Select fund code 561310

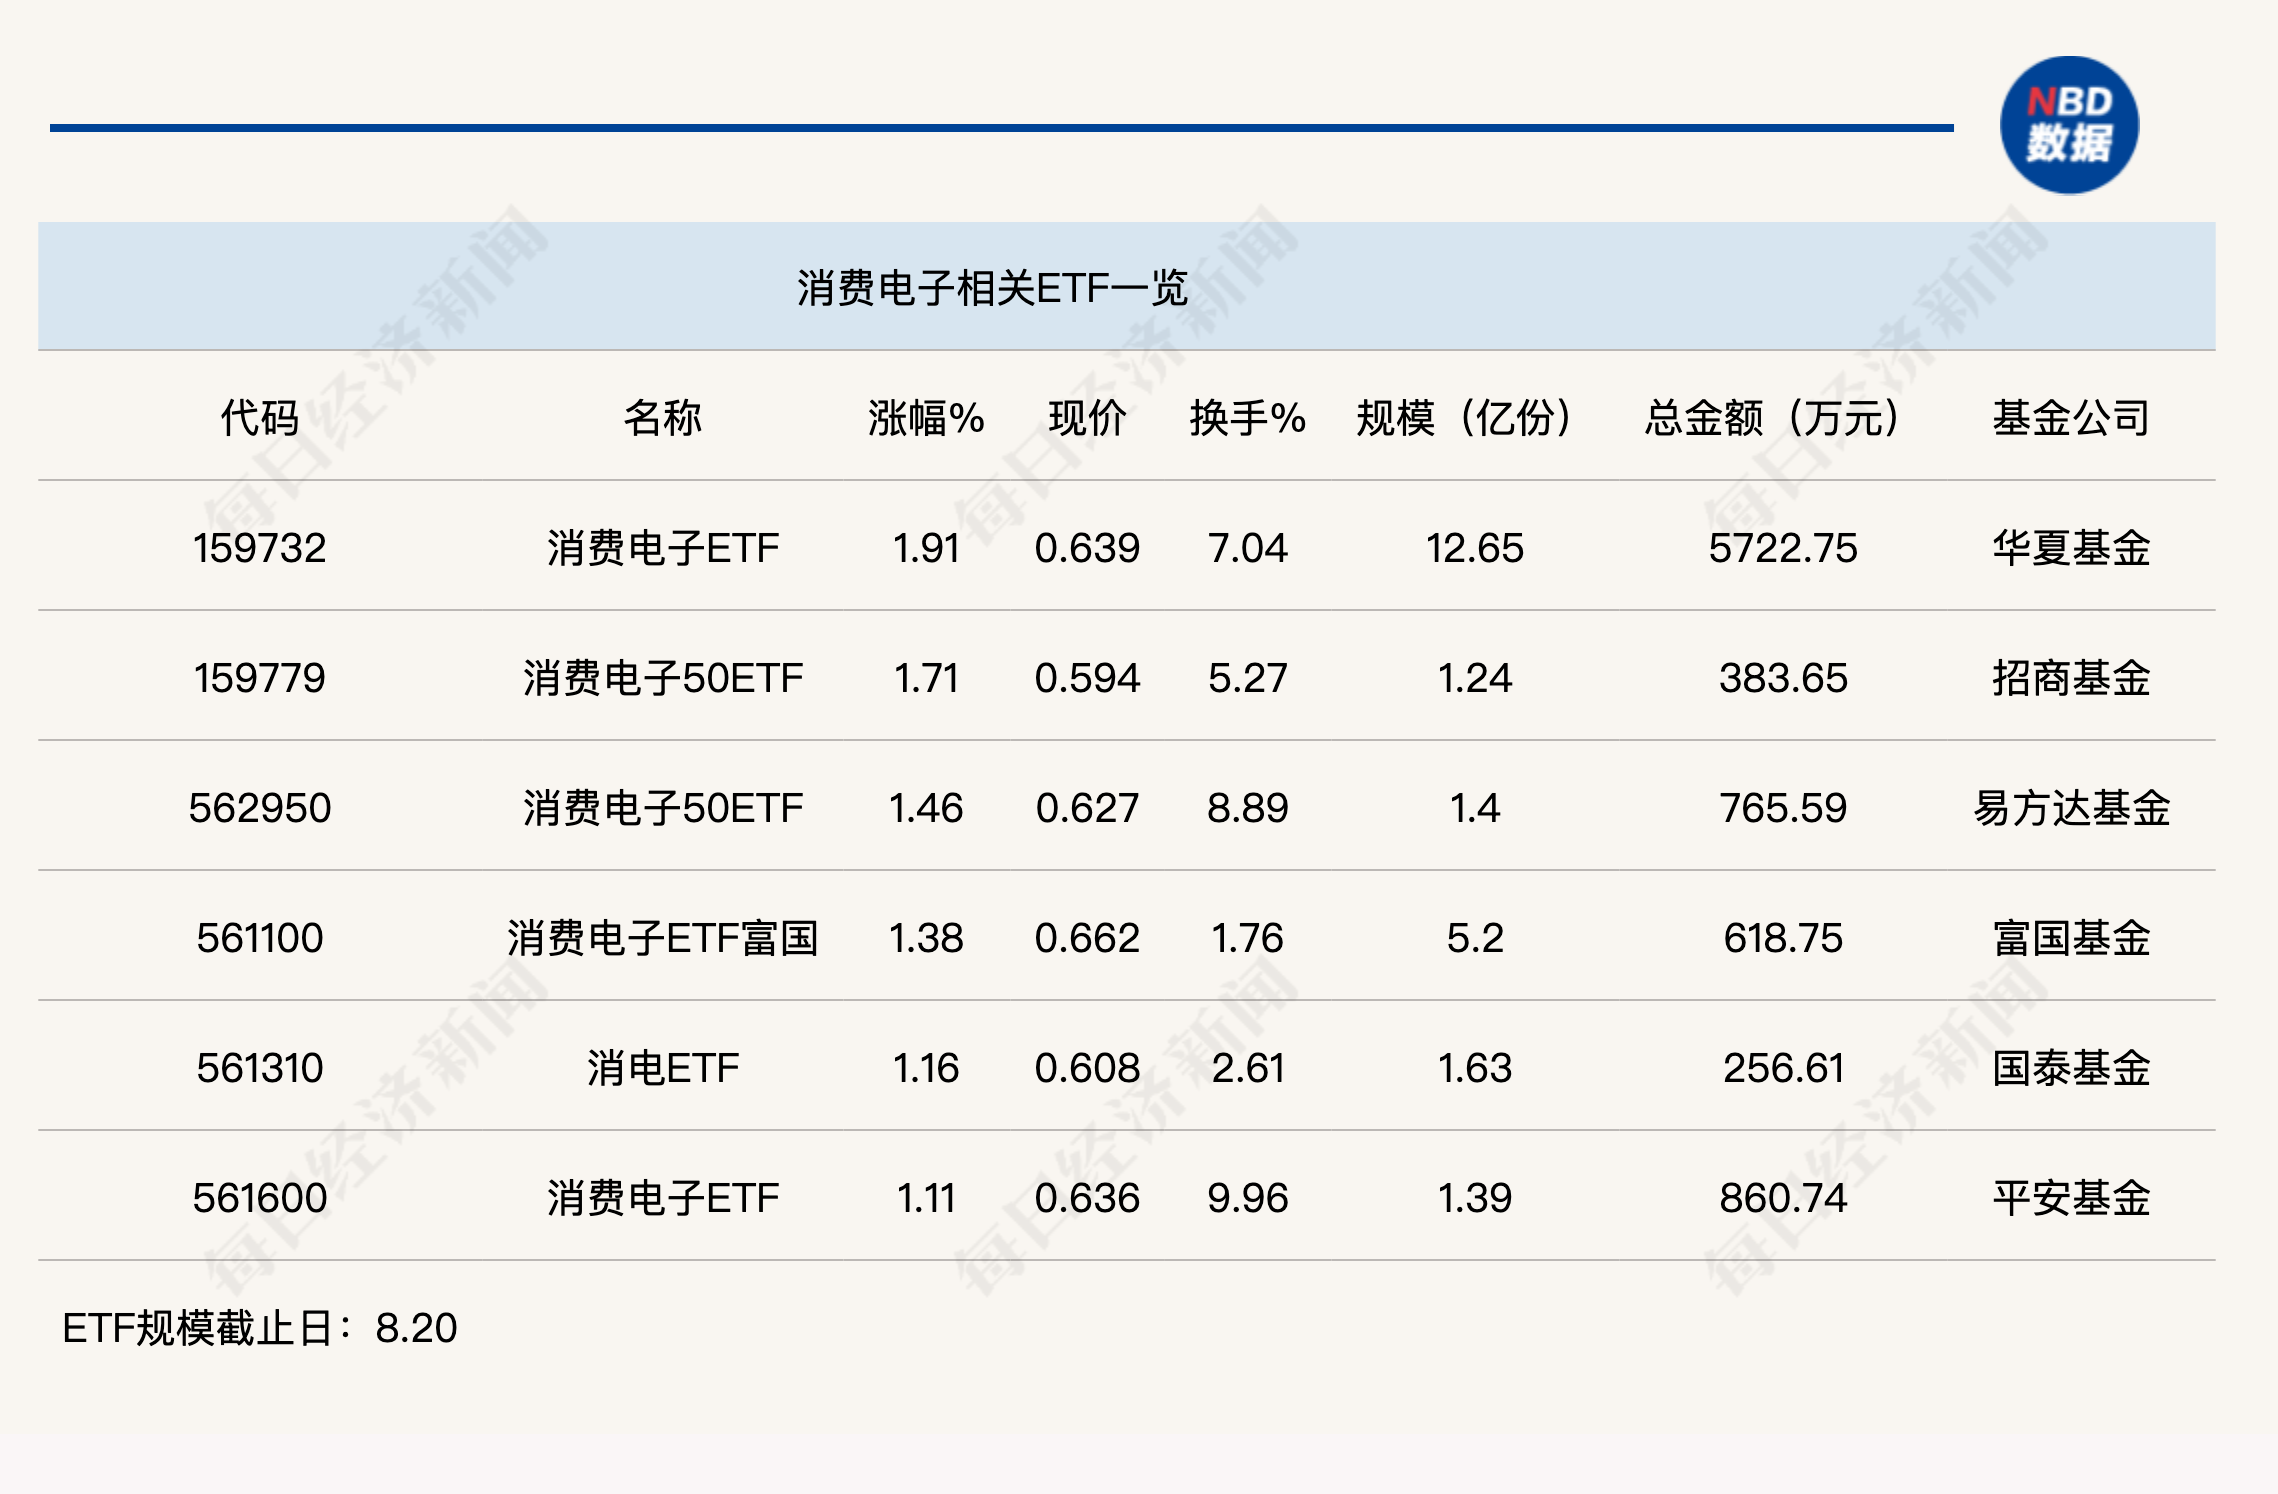pyautogui.click(x=260, y=1068)
